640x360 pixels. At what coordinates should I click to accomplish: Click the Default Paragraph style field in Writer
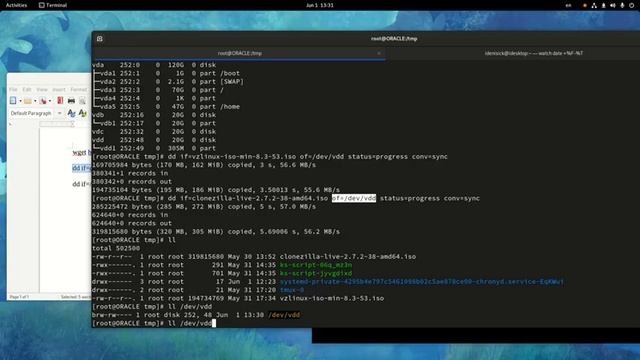click(x=32, y=113)
